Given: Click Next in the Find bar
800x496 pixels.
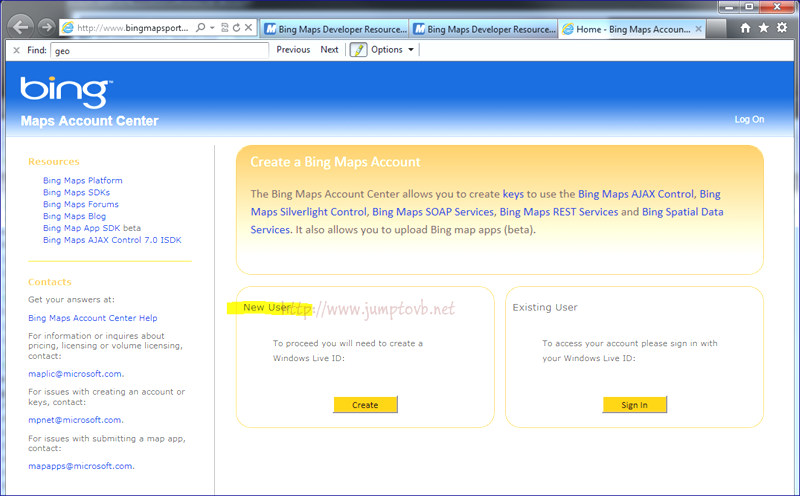Looking at the screenshot, I should point(329,49).
